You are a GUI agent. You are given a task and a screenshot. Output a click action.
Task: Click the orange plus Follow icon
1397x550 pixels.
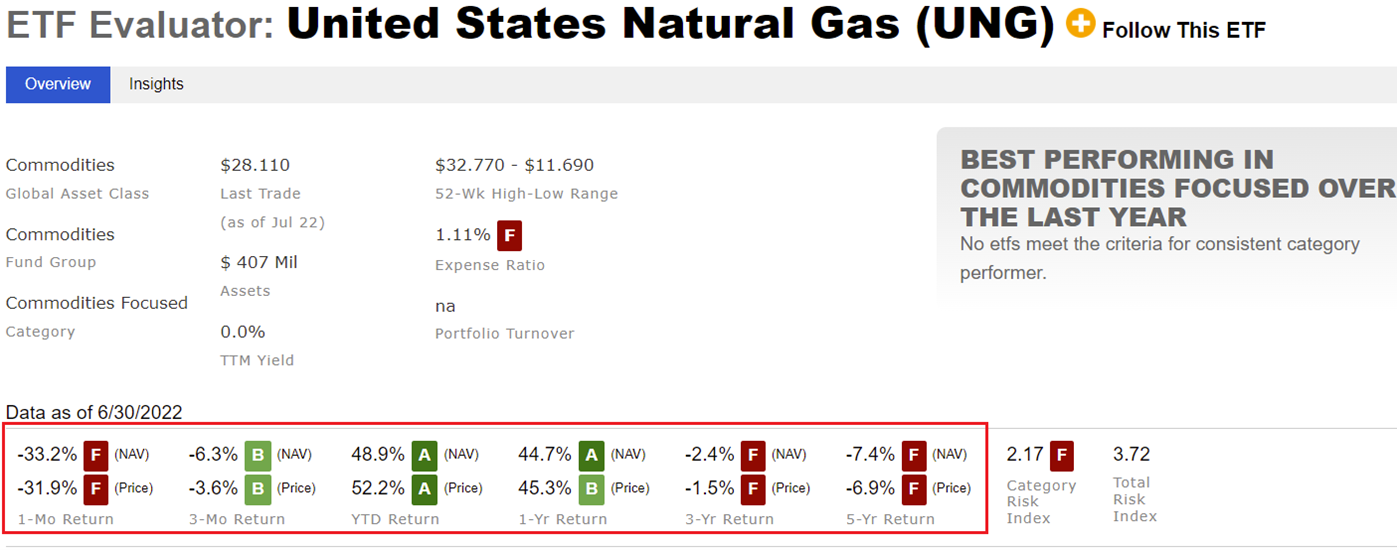tap(1080, 24)
